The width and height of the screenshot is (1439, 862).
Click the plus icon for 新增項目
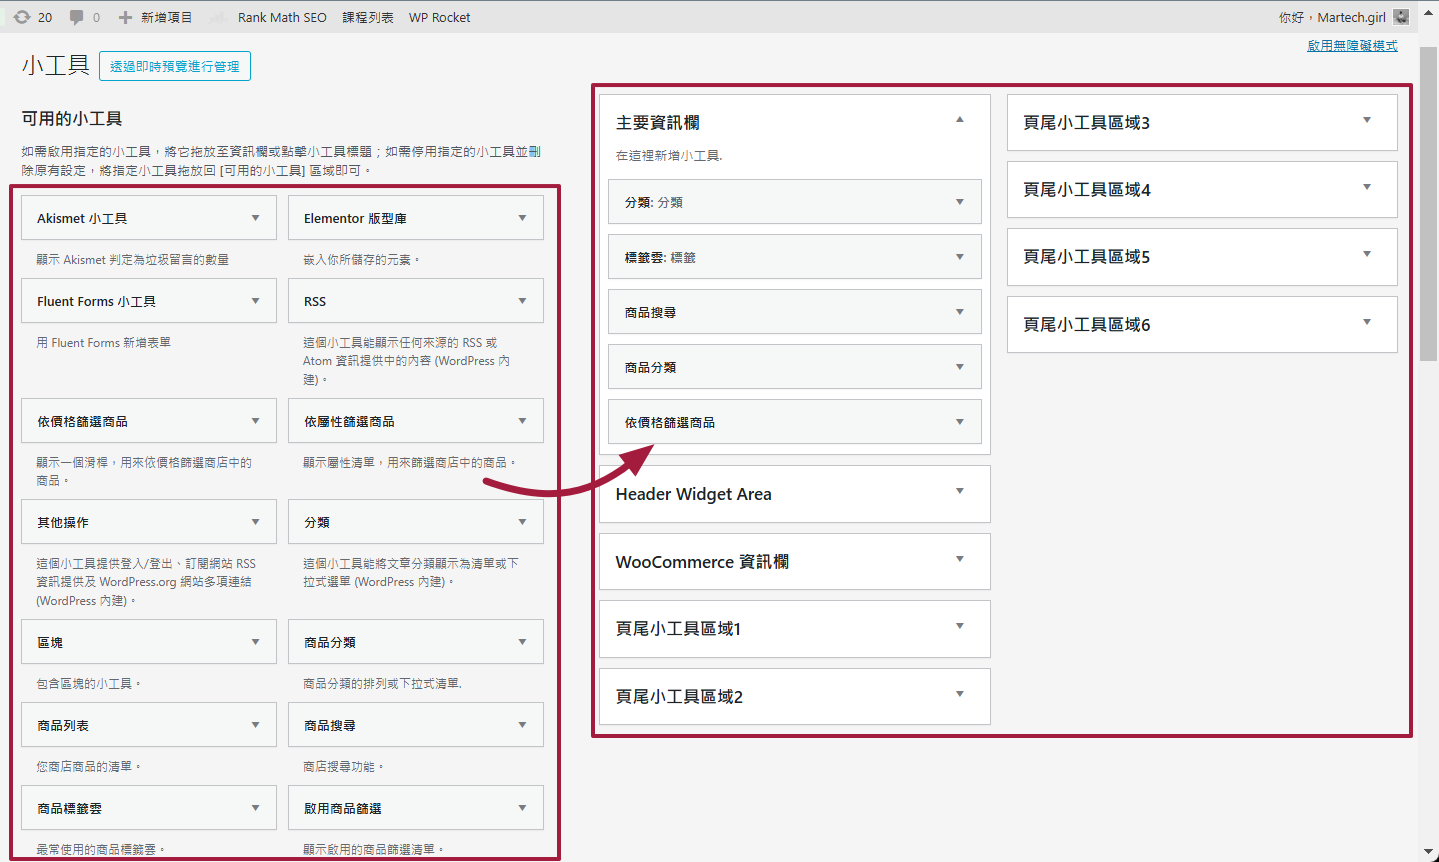(125, 17)
